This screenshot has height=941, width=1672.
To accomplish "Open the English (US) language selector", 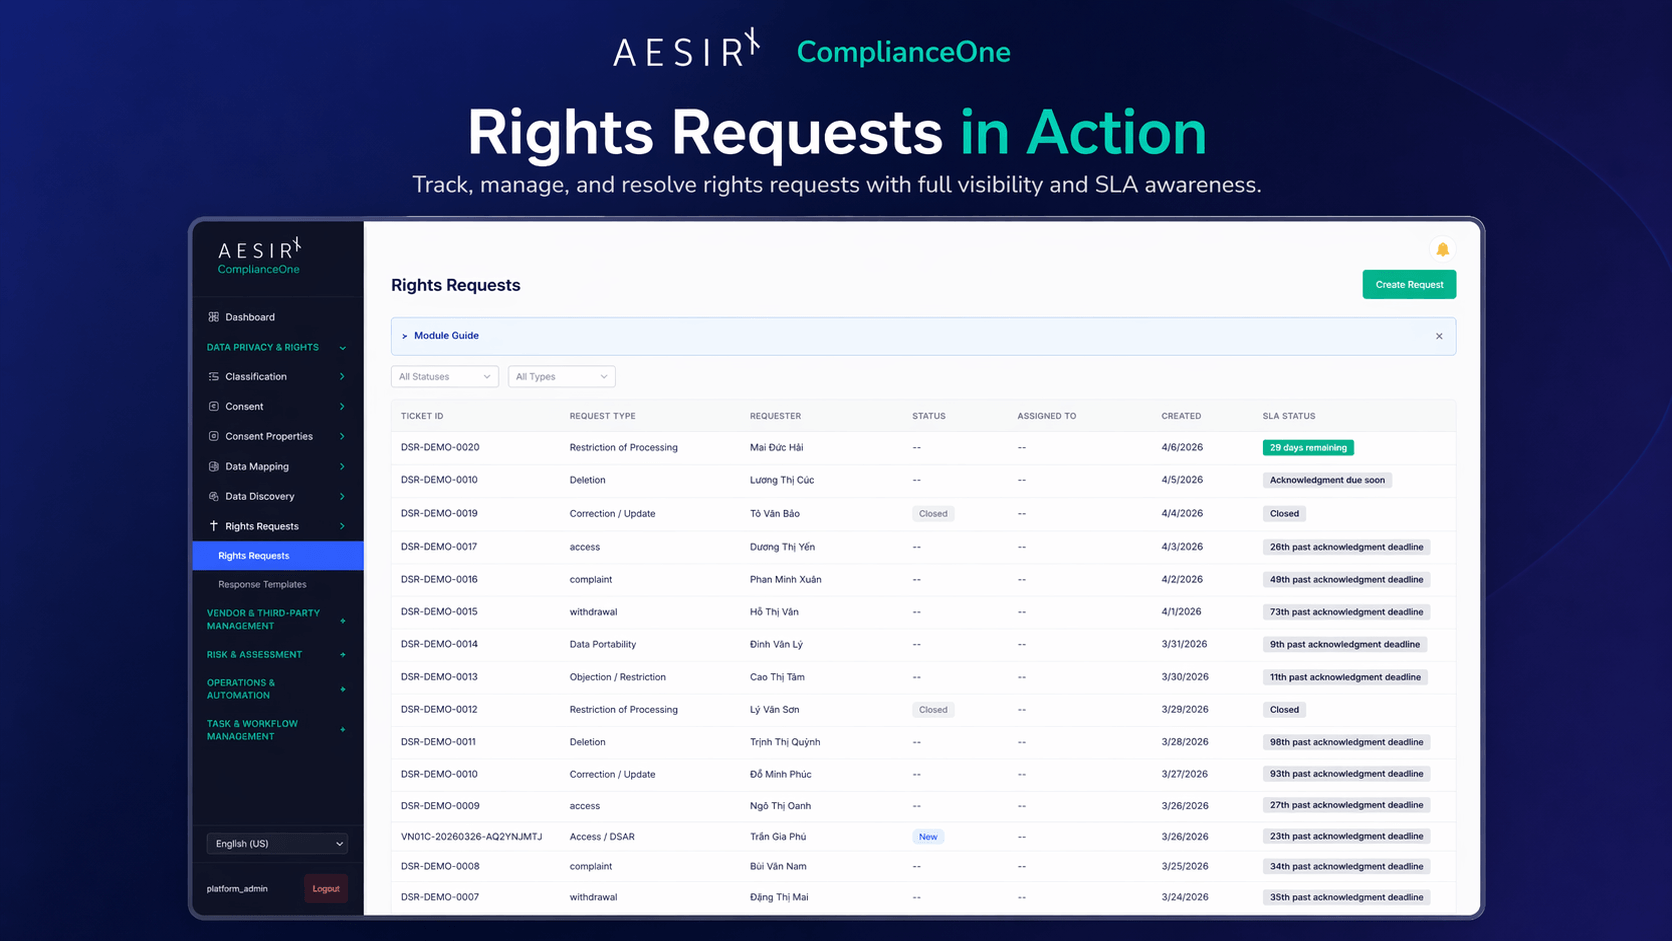I will point(277,844).
